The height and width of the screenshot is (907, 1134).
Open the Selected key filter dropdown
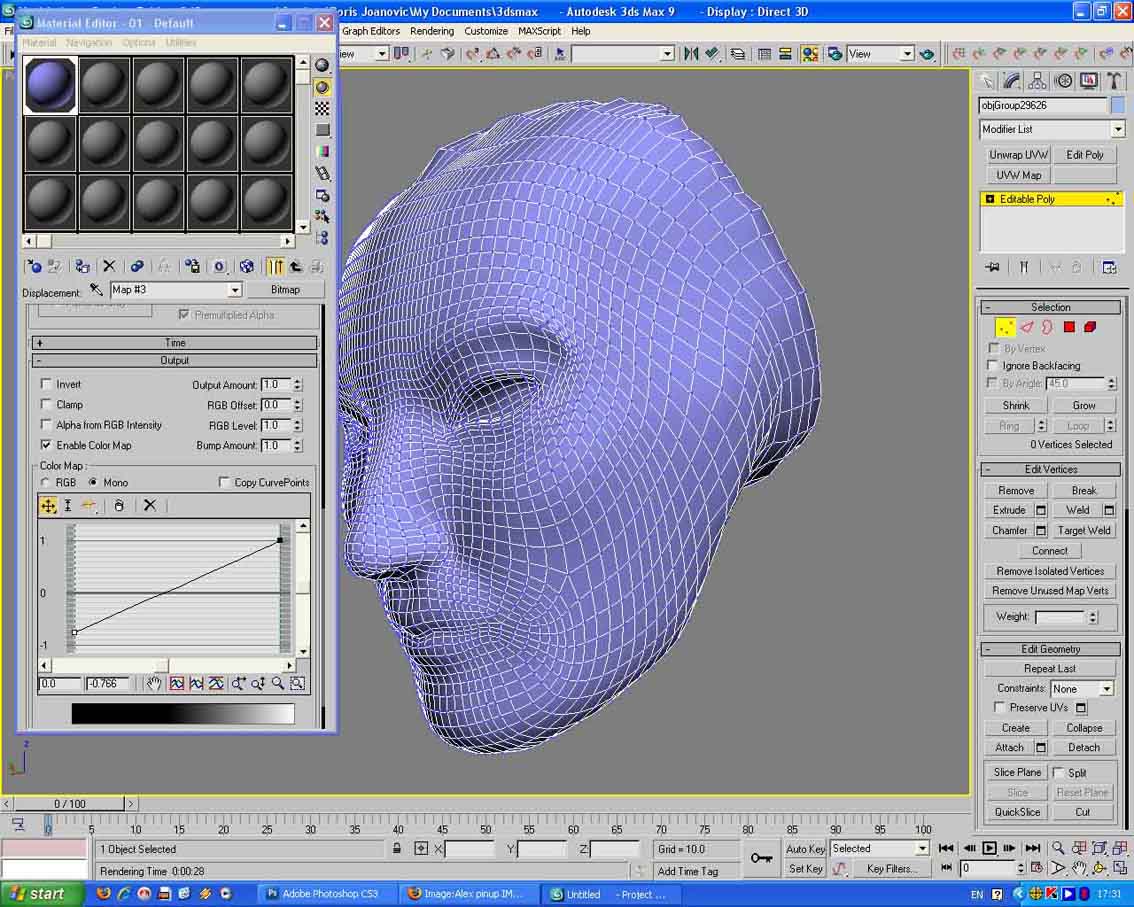click(x=922, y=848)
